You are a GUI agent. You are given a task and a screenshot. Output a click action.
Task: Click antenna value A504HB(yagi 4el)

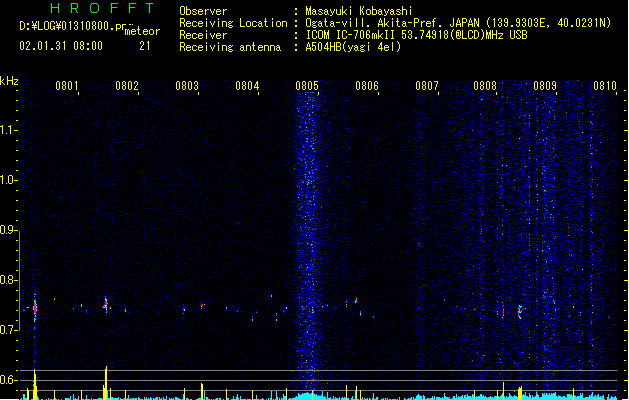pyautogui.click(x=353, y=47)
